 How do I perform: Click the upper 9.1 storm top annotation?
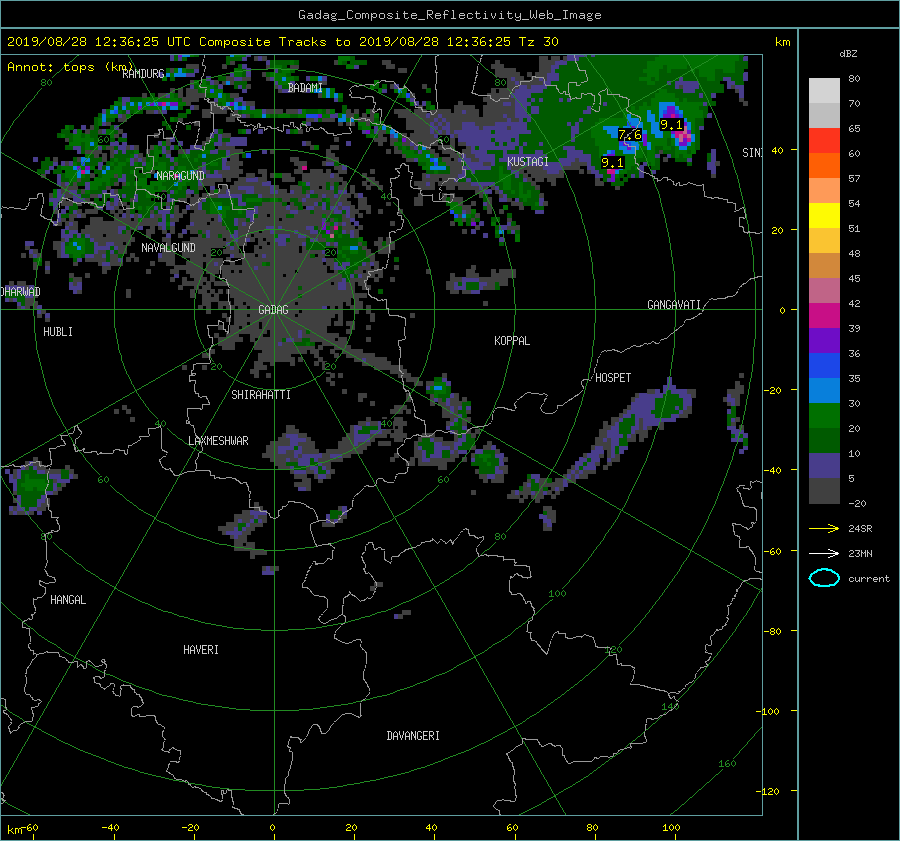tap(671, 125)
